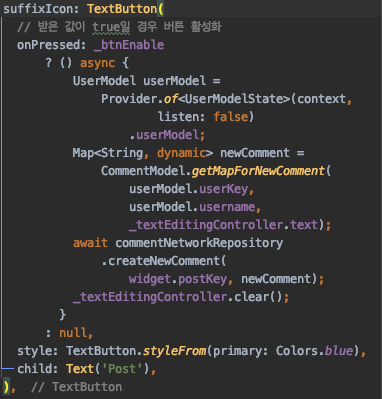382x399 pixels.
Task: Click the listen parameter name
Action: coord(178,117)
